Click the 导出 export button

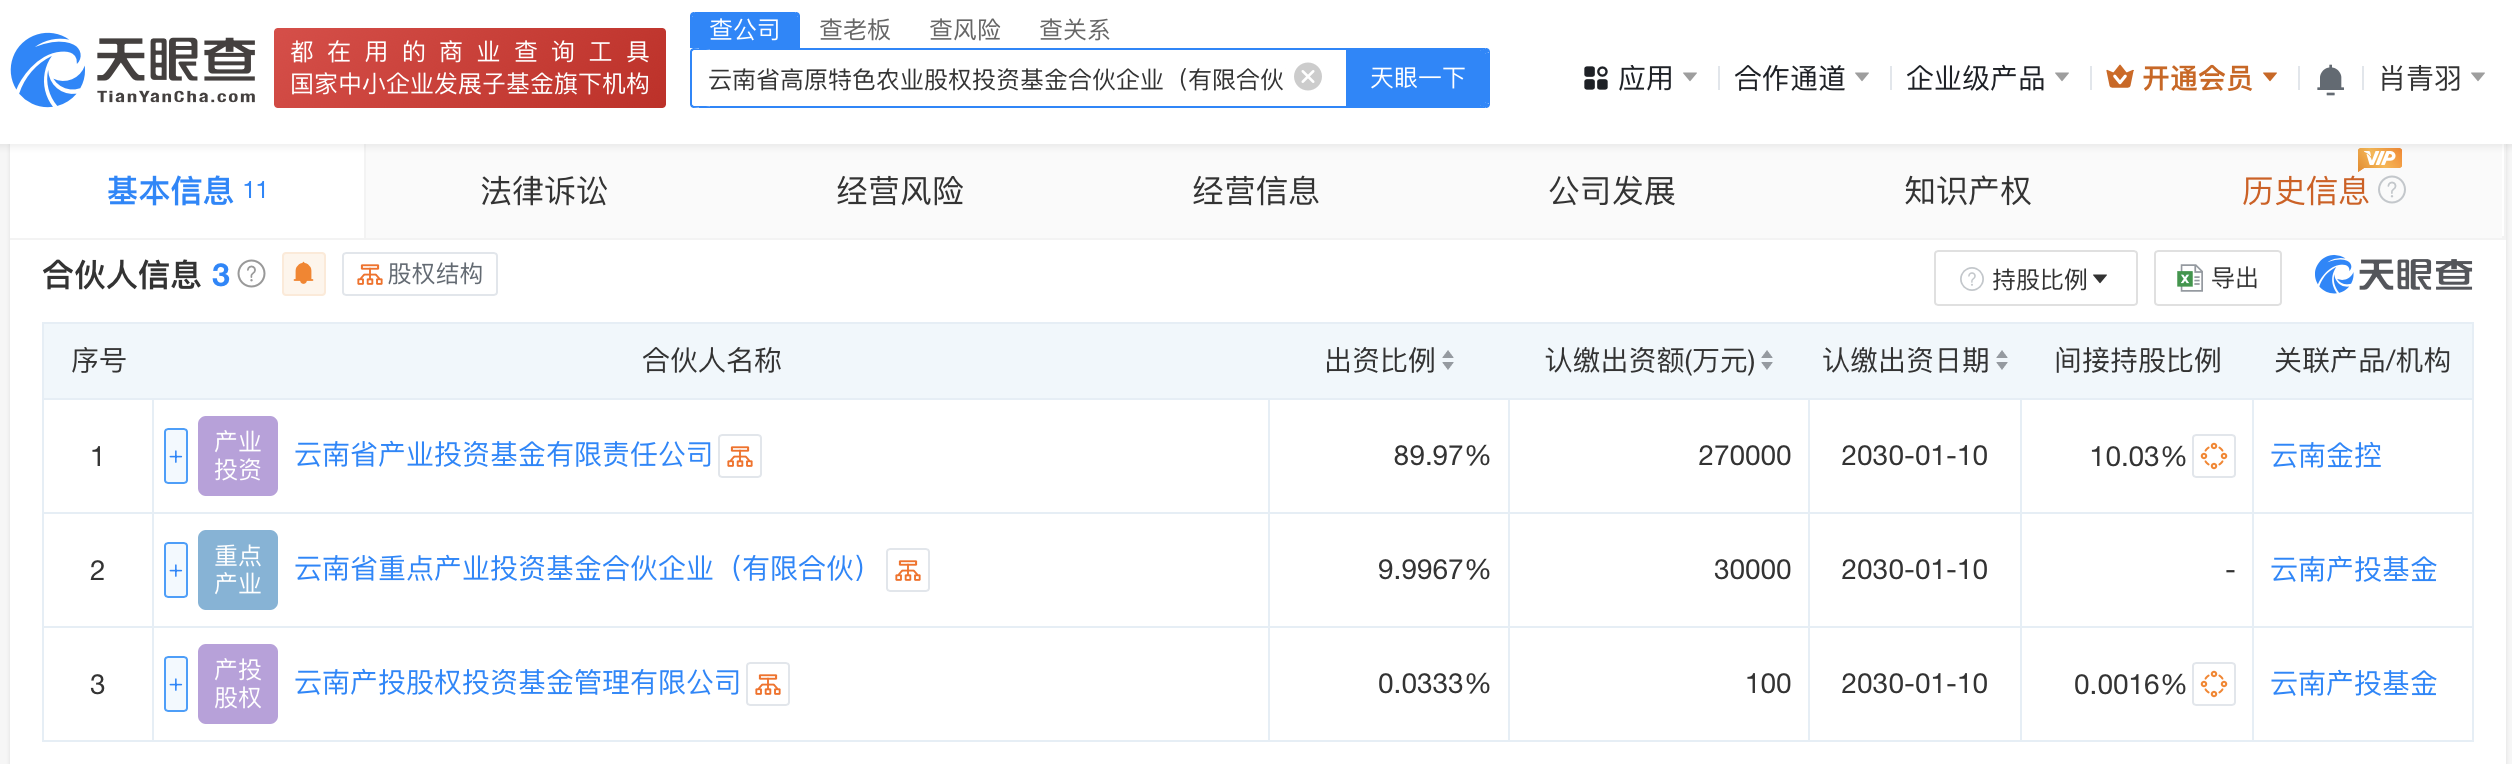pos(2218,278)
